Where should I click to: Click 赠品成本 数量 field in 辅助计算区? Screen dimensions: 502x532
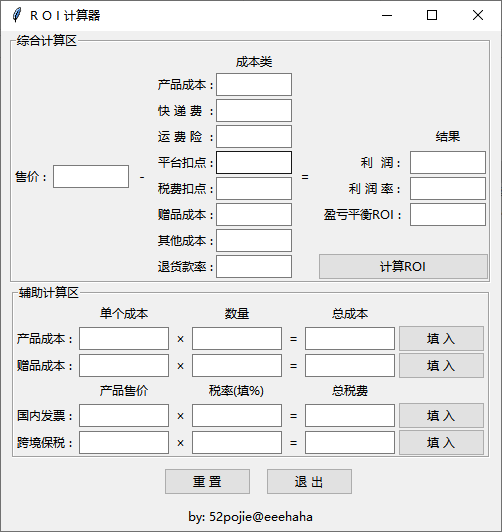[x=237, y=366]
